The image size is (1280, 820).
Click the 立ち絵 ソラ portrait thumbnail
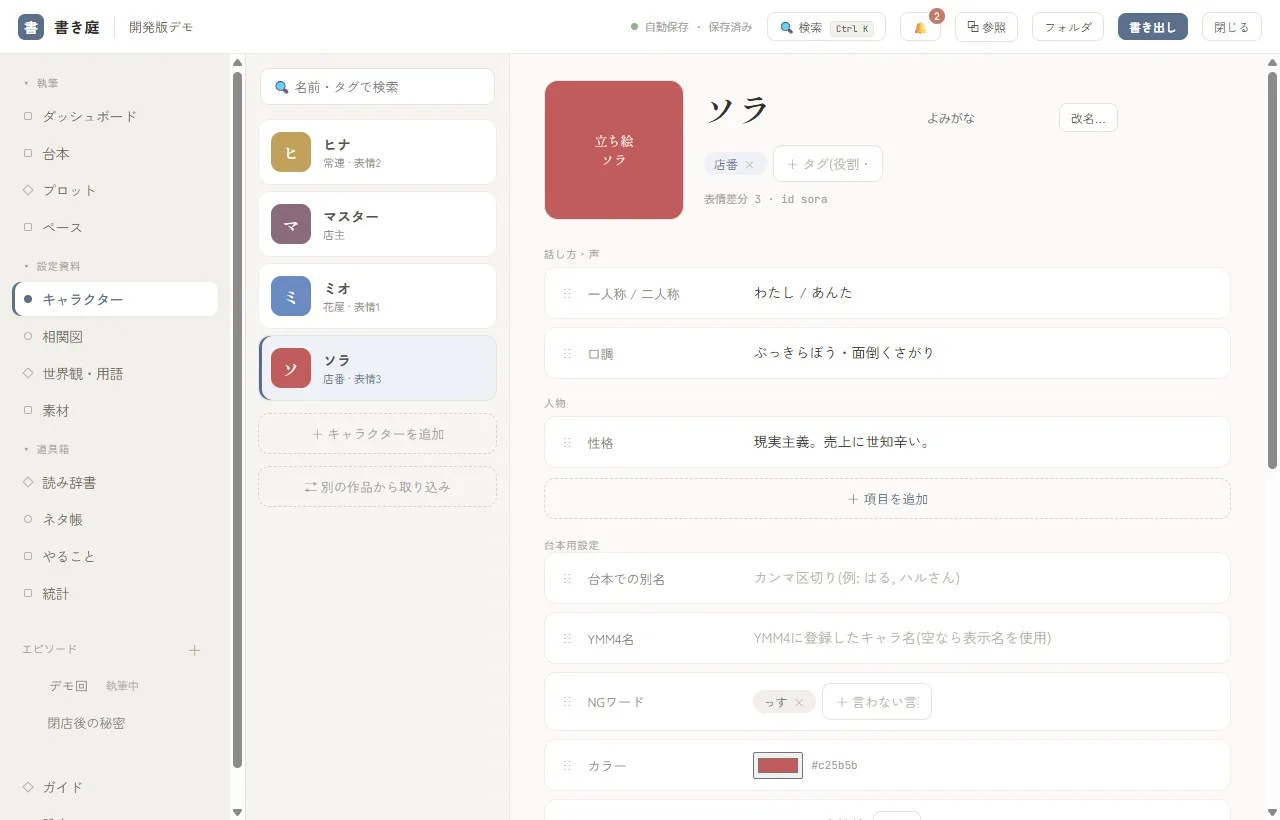614,150
